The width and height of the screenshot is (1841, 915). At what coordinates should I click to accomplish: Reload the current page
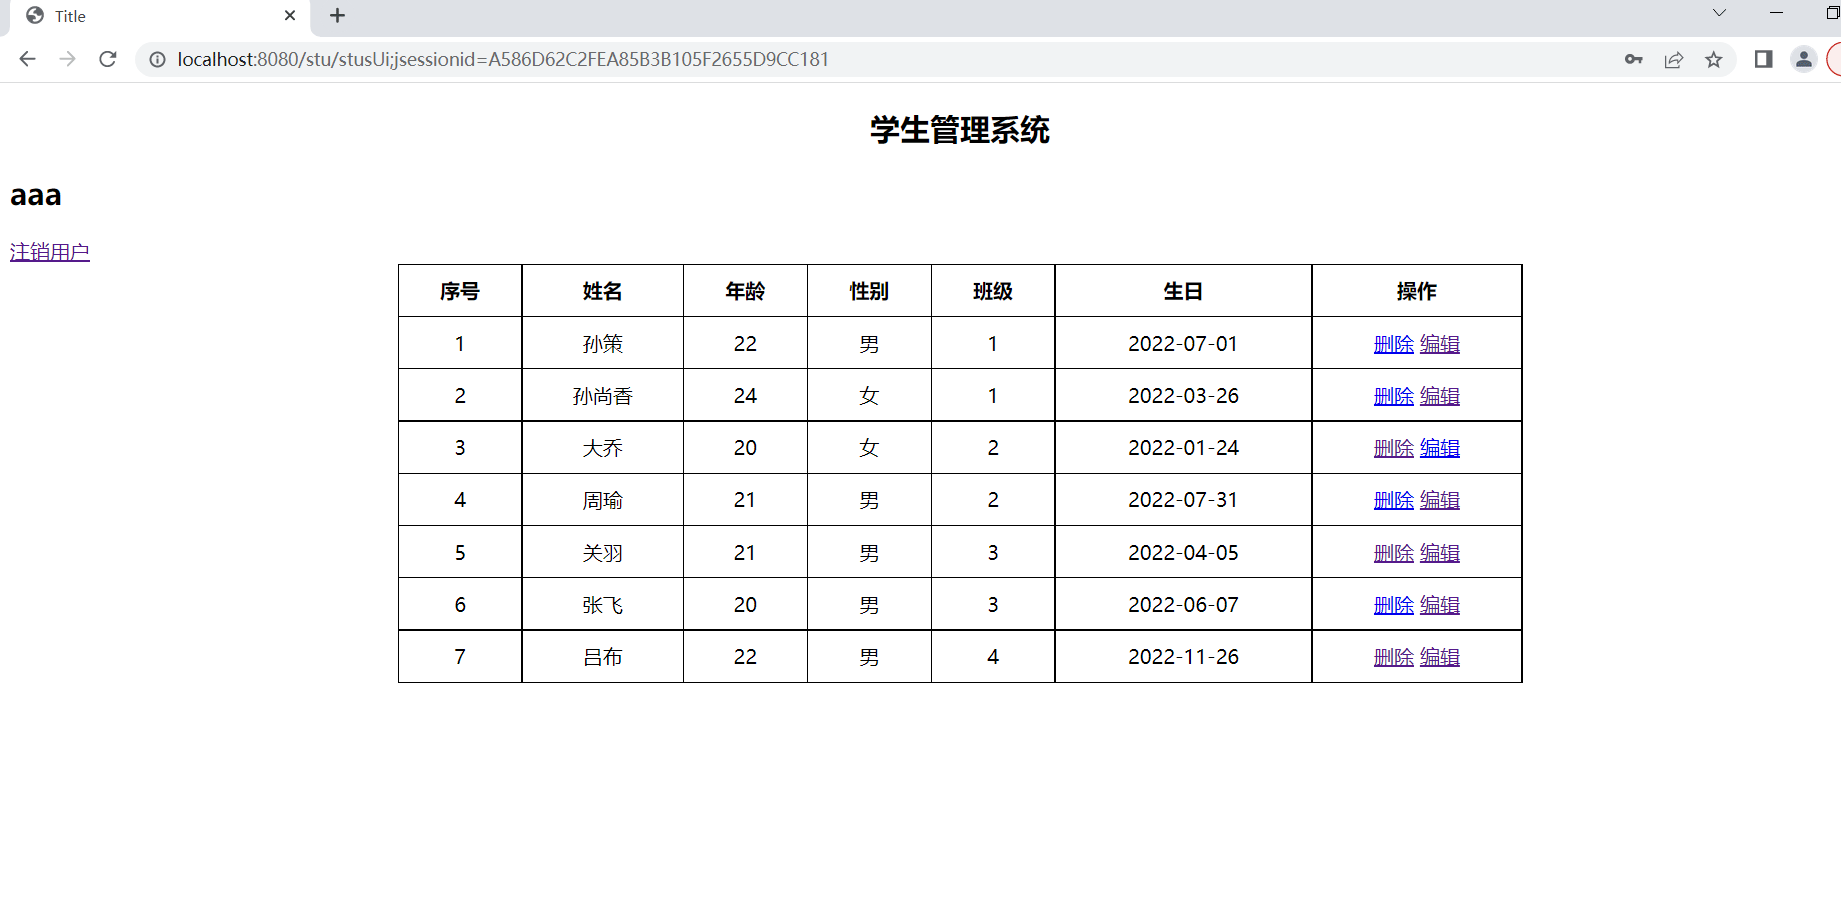tap(107, 59)
